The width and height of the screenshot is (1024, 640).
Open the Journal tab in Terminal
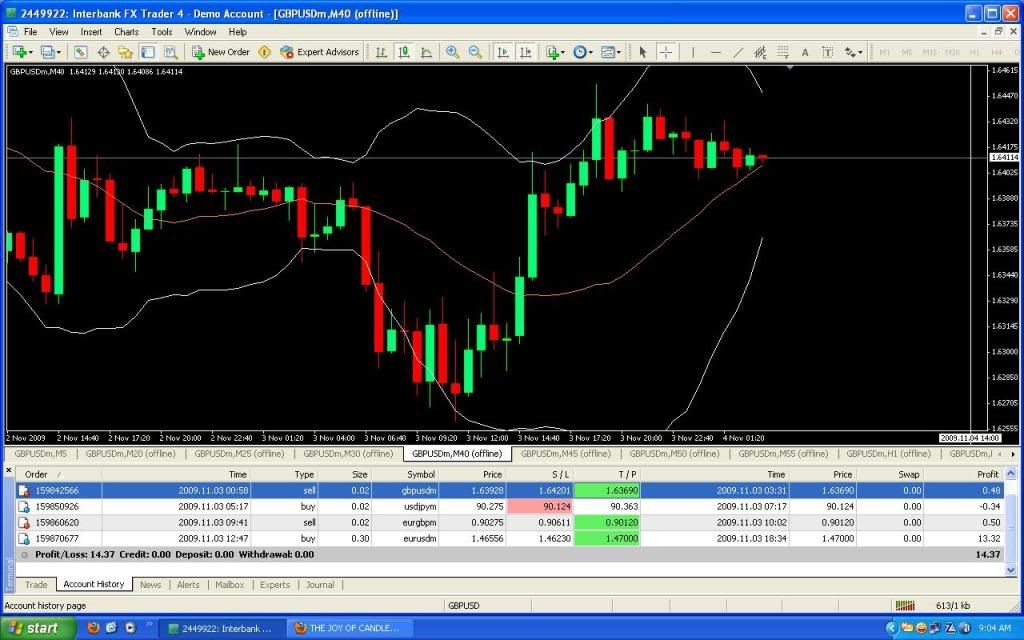[x=320, y=584]
